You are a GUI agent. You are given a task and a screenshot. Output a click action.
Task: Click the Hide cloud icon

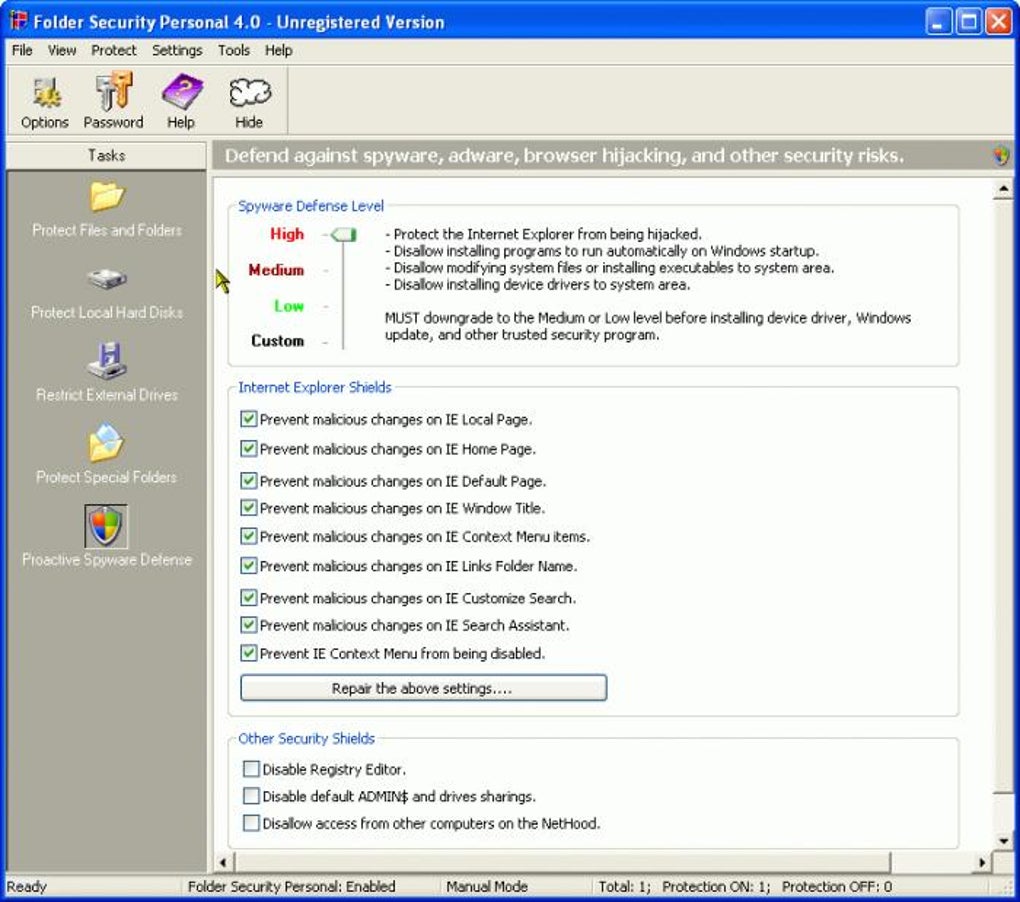tap(249, 92)
